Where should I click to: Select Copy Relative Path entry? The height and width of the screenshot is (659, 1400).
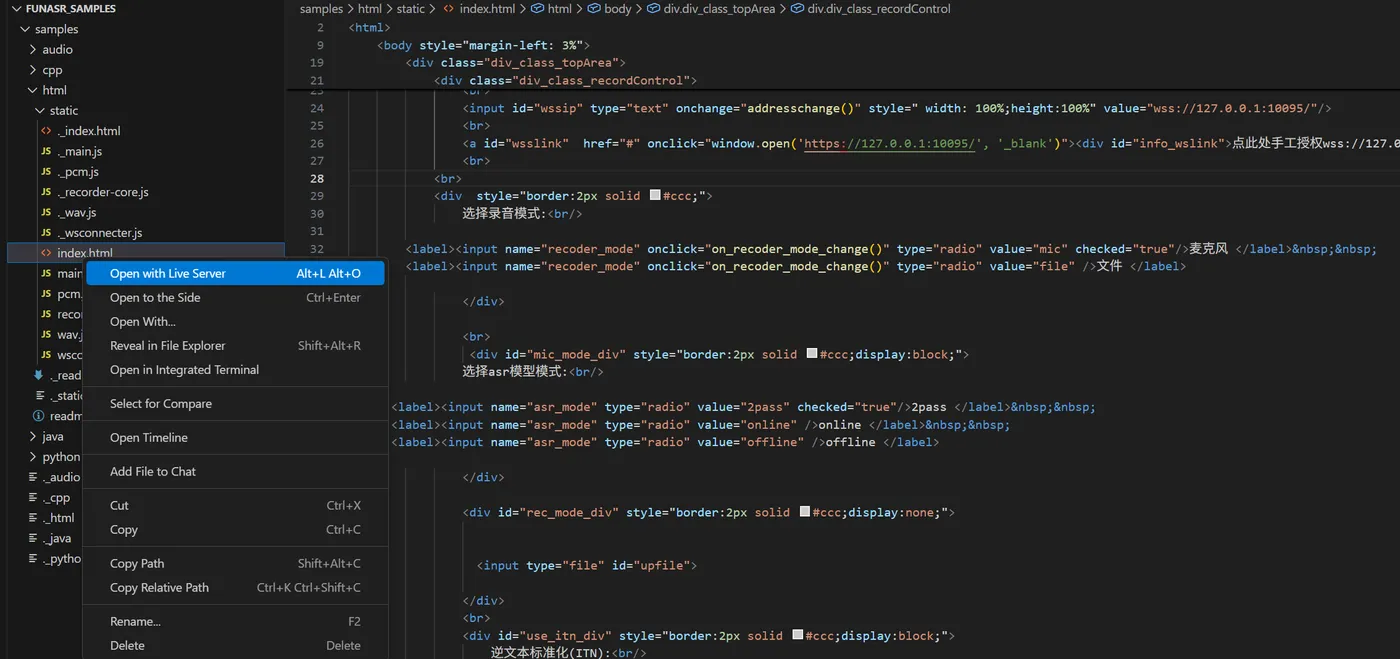tap(235, 587)
